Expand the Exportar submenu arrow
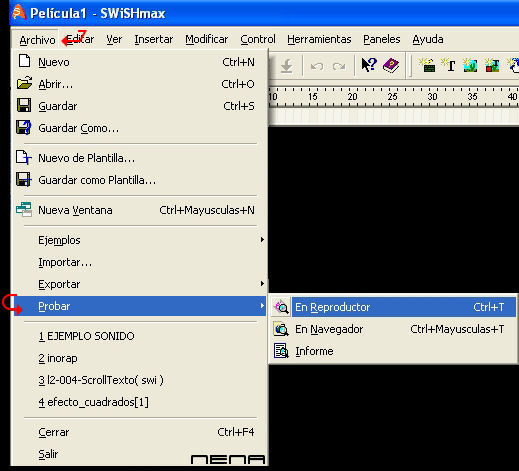Screen dimensions: 519x471 pyautogui.click(x=262, y=284)
